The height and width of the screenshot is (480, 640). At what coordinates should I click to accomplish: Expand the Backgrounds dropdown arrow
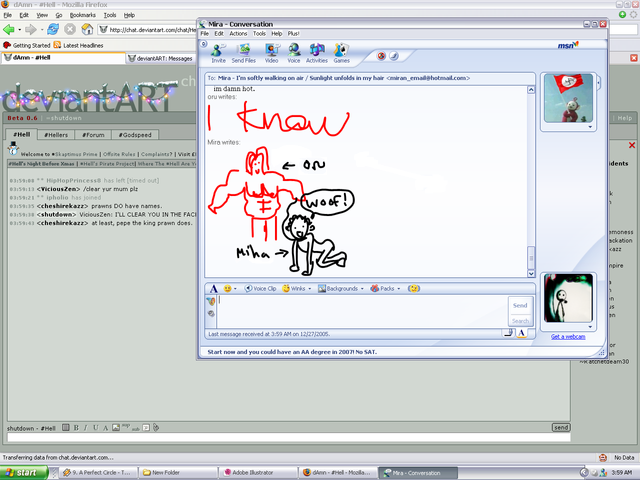[x=362, y=289]
